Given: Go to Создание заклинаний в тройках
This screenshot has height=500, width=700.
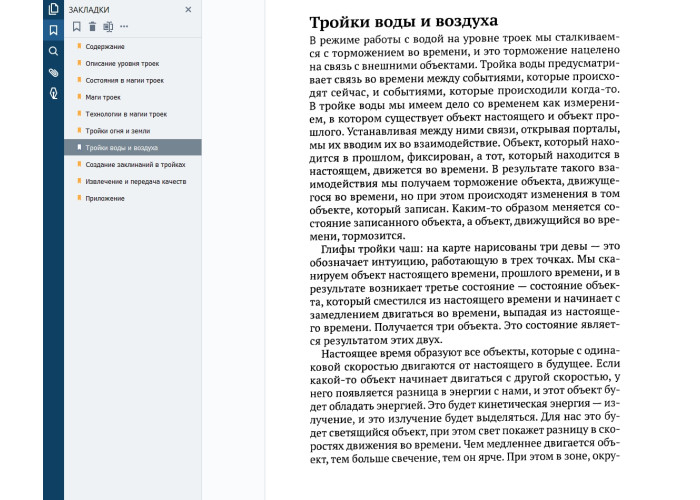Looking at the screenshot, I should (136, 164).
